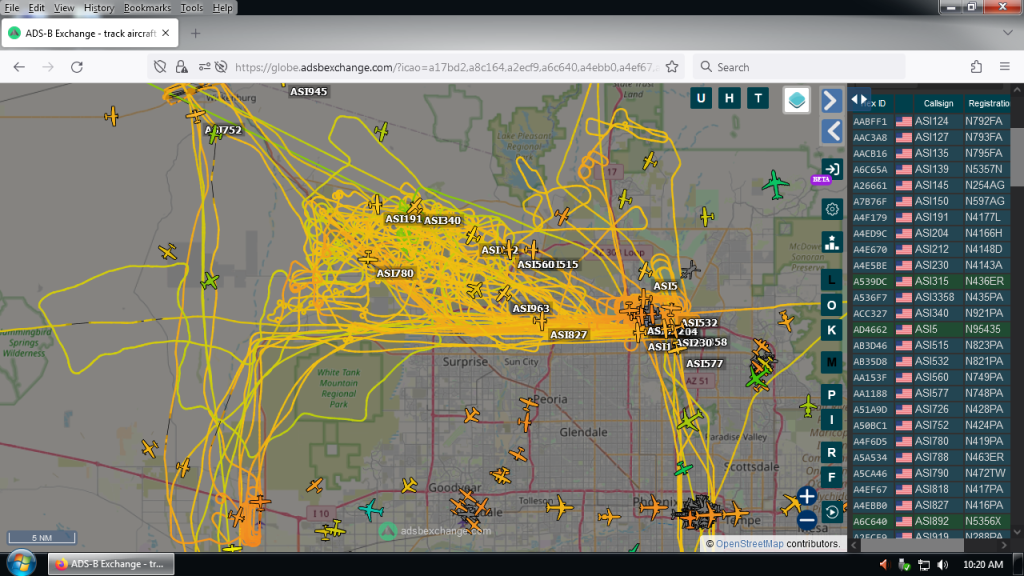Select aircraft row ASI5 N95435
The height and width of the screenshot is (576, 1024).
pyautogui.click(x=929, y=329)
